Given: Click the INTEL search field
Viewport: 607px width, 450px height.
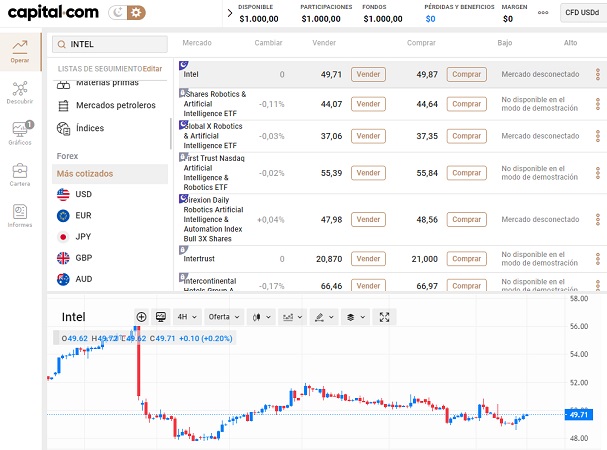Looking at the screenshot, I should [x=110, y=44].
